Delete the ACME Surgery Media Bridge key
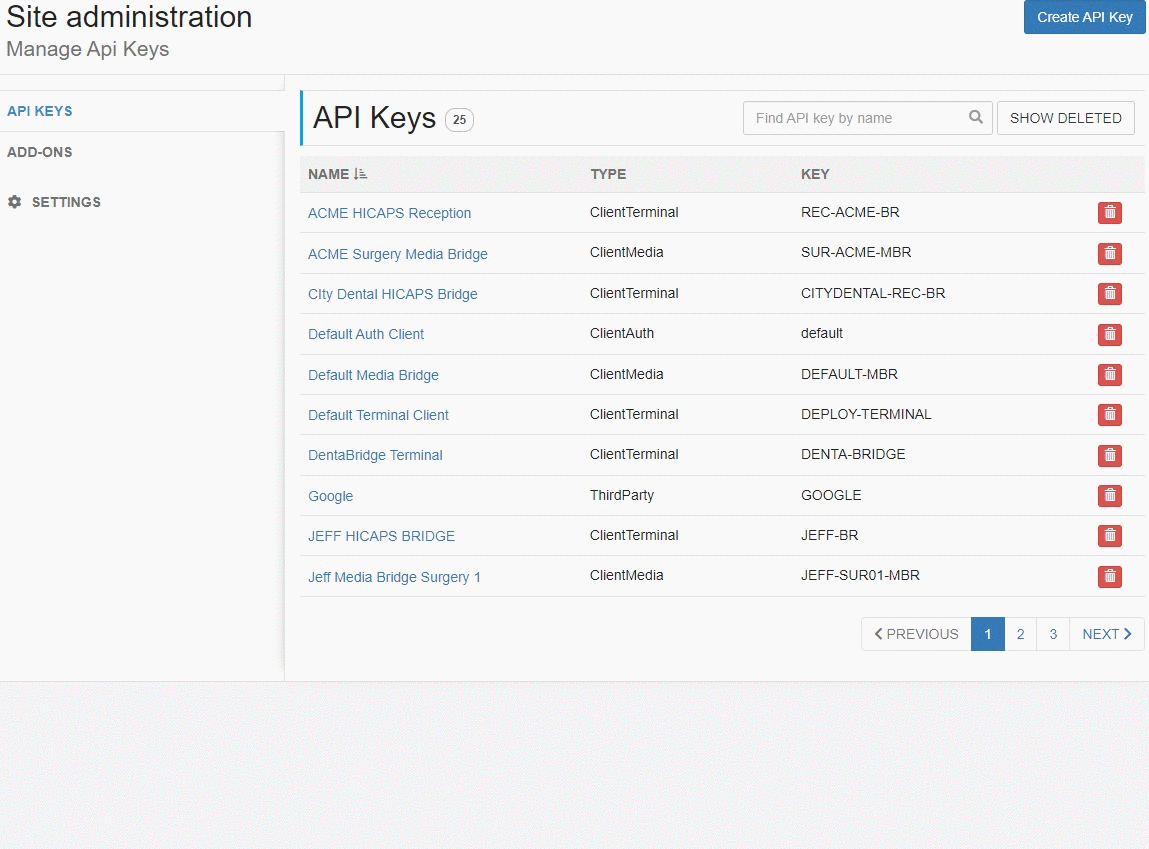 [1109, 254]
